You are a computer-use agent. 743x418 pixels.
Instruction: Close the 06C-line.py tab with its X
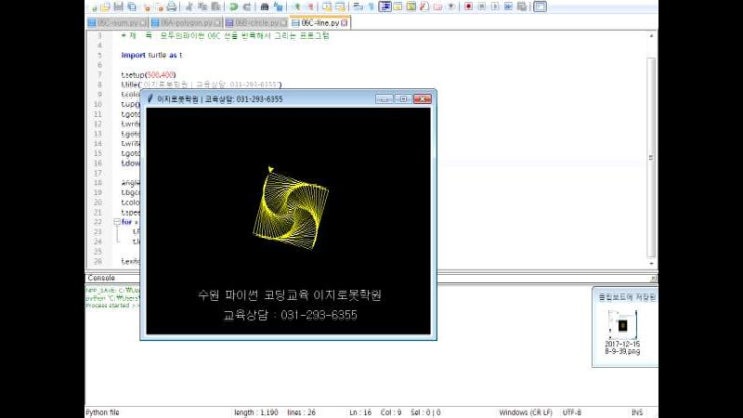coord(346,22)
